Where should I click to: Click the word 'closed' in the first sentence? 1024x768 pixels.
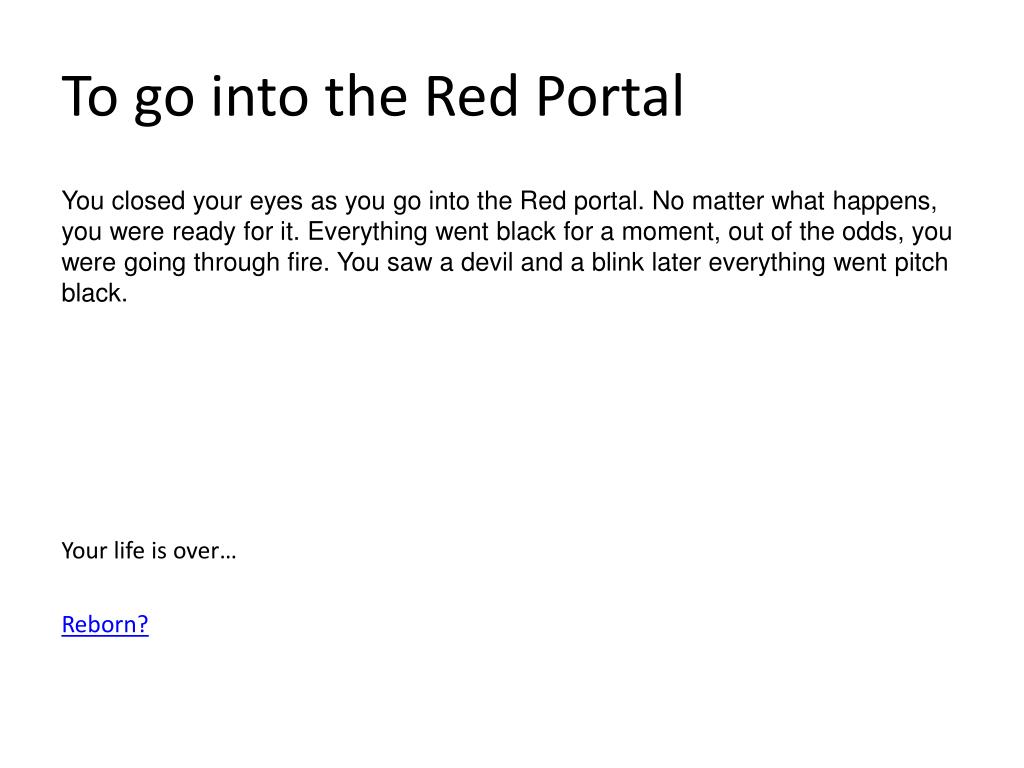click(148, 201)
